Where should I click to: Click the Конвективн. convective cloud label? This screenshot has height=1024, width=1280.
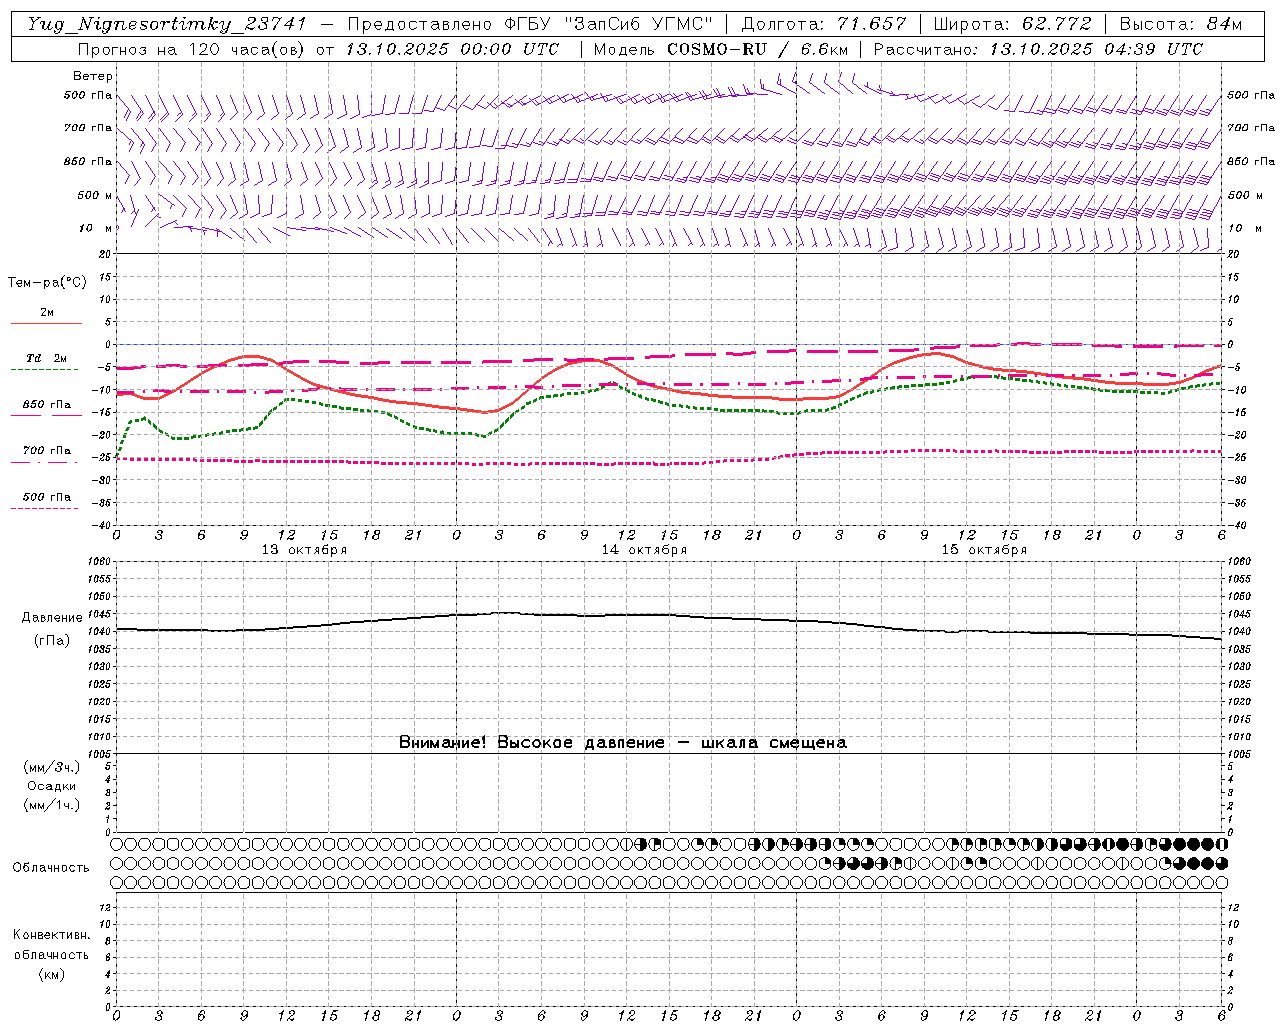coord(51,935)
